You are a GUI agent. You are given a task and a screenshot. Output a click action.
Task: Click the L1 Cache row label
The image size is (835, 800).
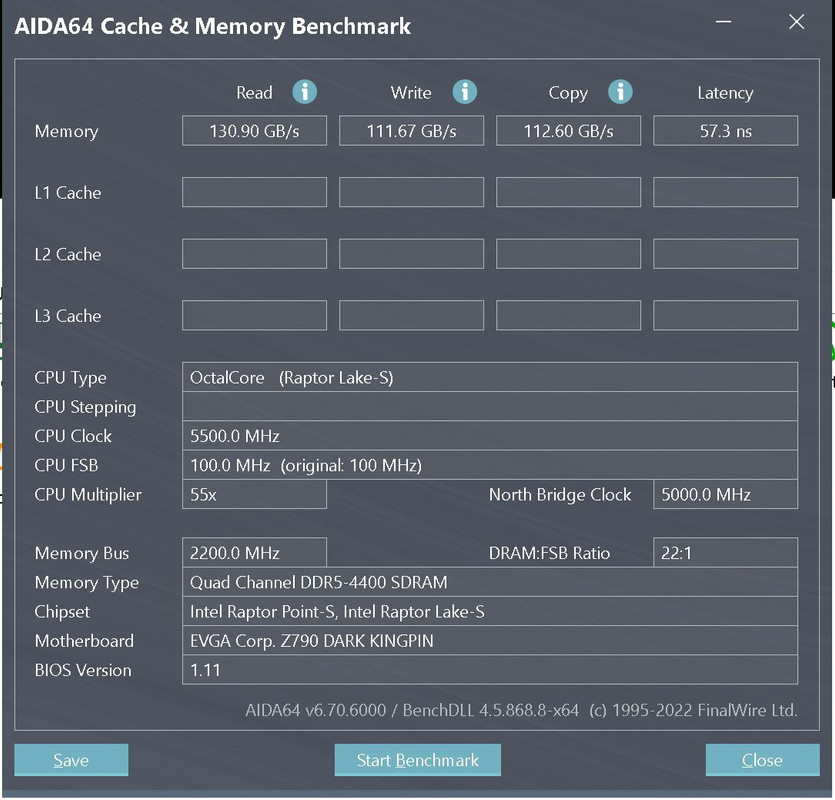(x=68, y=192)
